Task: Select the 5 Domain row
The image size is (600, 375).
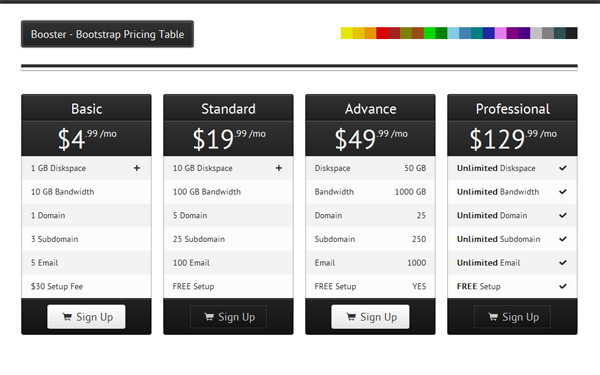Action: pos(228,215)
